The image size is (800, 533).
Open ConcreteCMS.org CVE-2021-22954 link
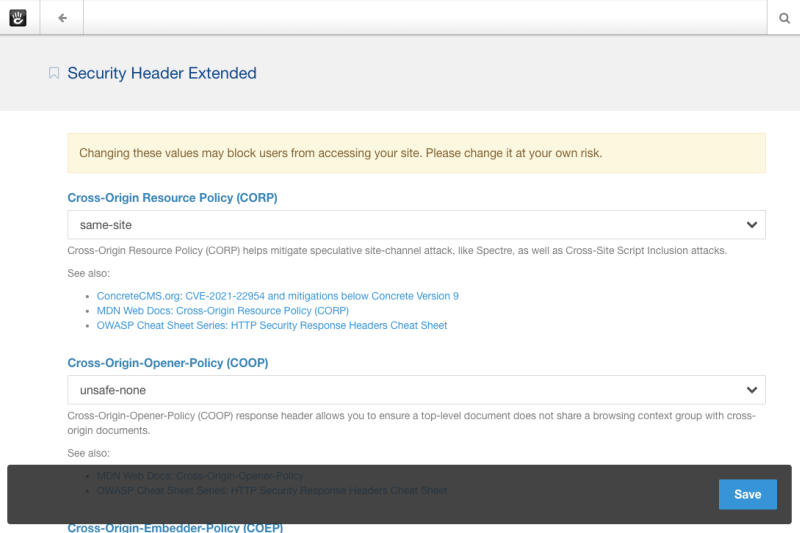(277, 296)
